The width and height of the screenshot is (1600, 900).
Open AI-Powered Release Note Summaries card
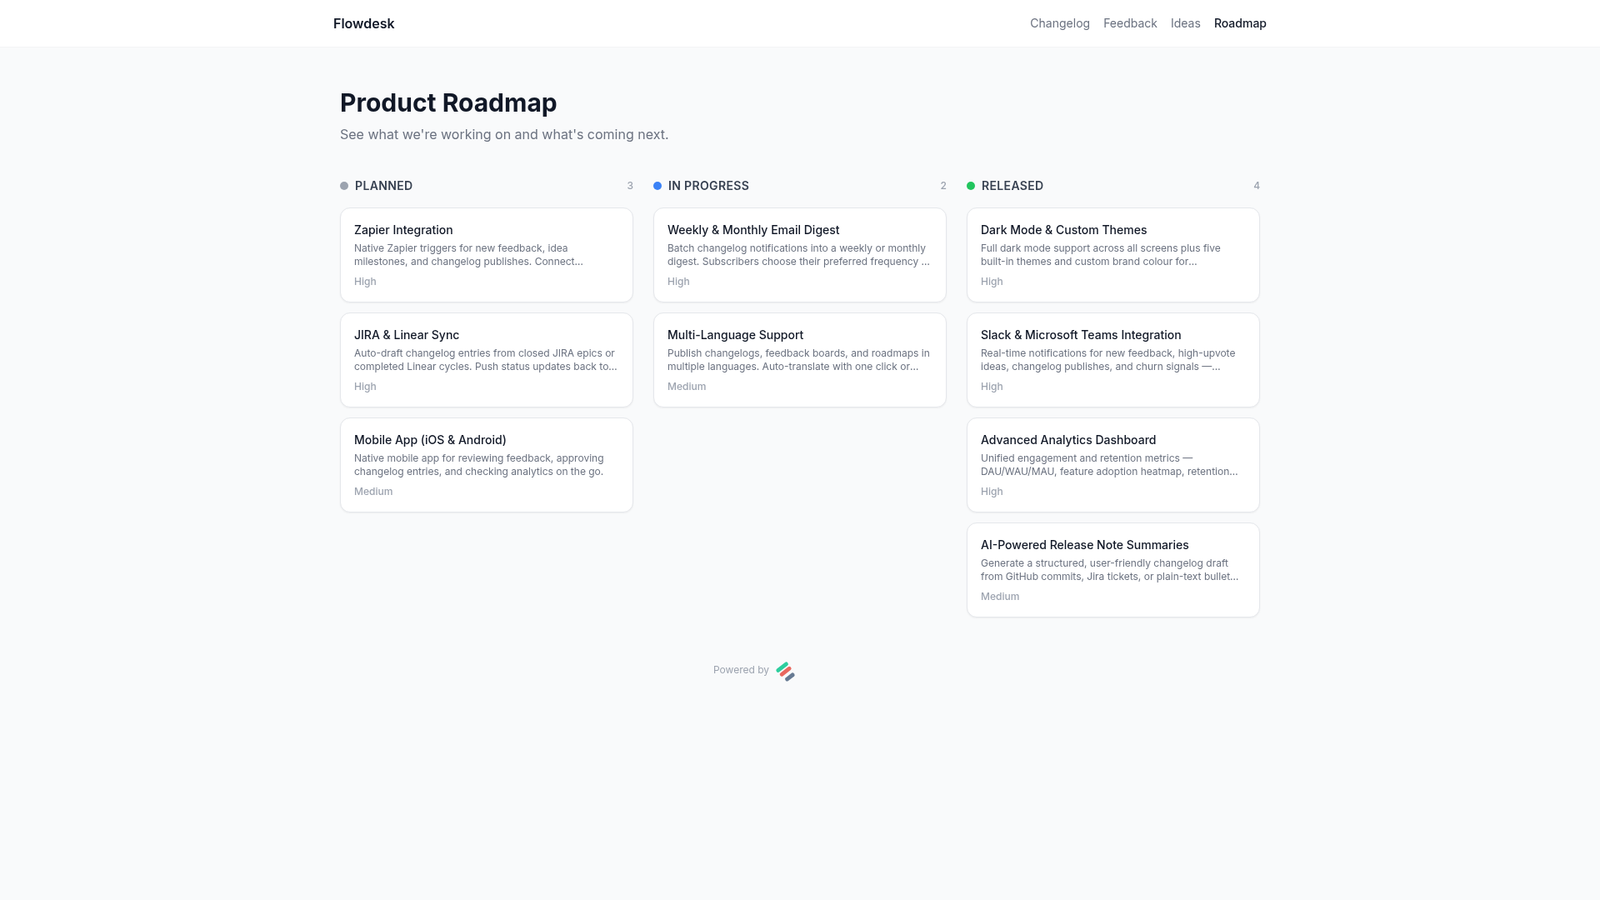(x=1113, y=570)
